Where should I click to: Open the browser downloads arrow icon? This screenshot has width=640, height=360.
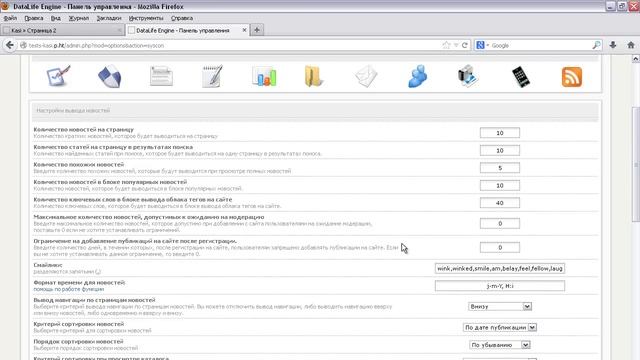click(613, 45)
